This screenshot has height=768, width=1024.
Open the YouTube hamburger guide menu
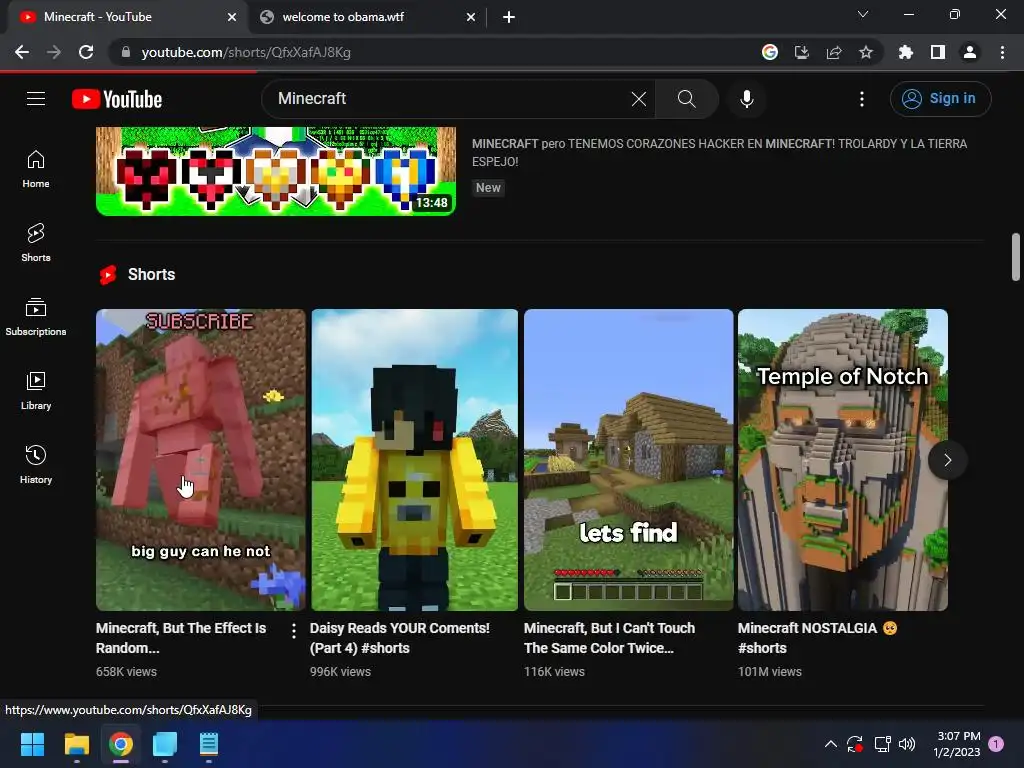(36, 99)
